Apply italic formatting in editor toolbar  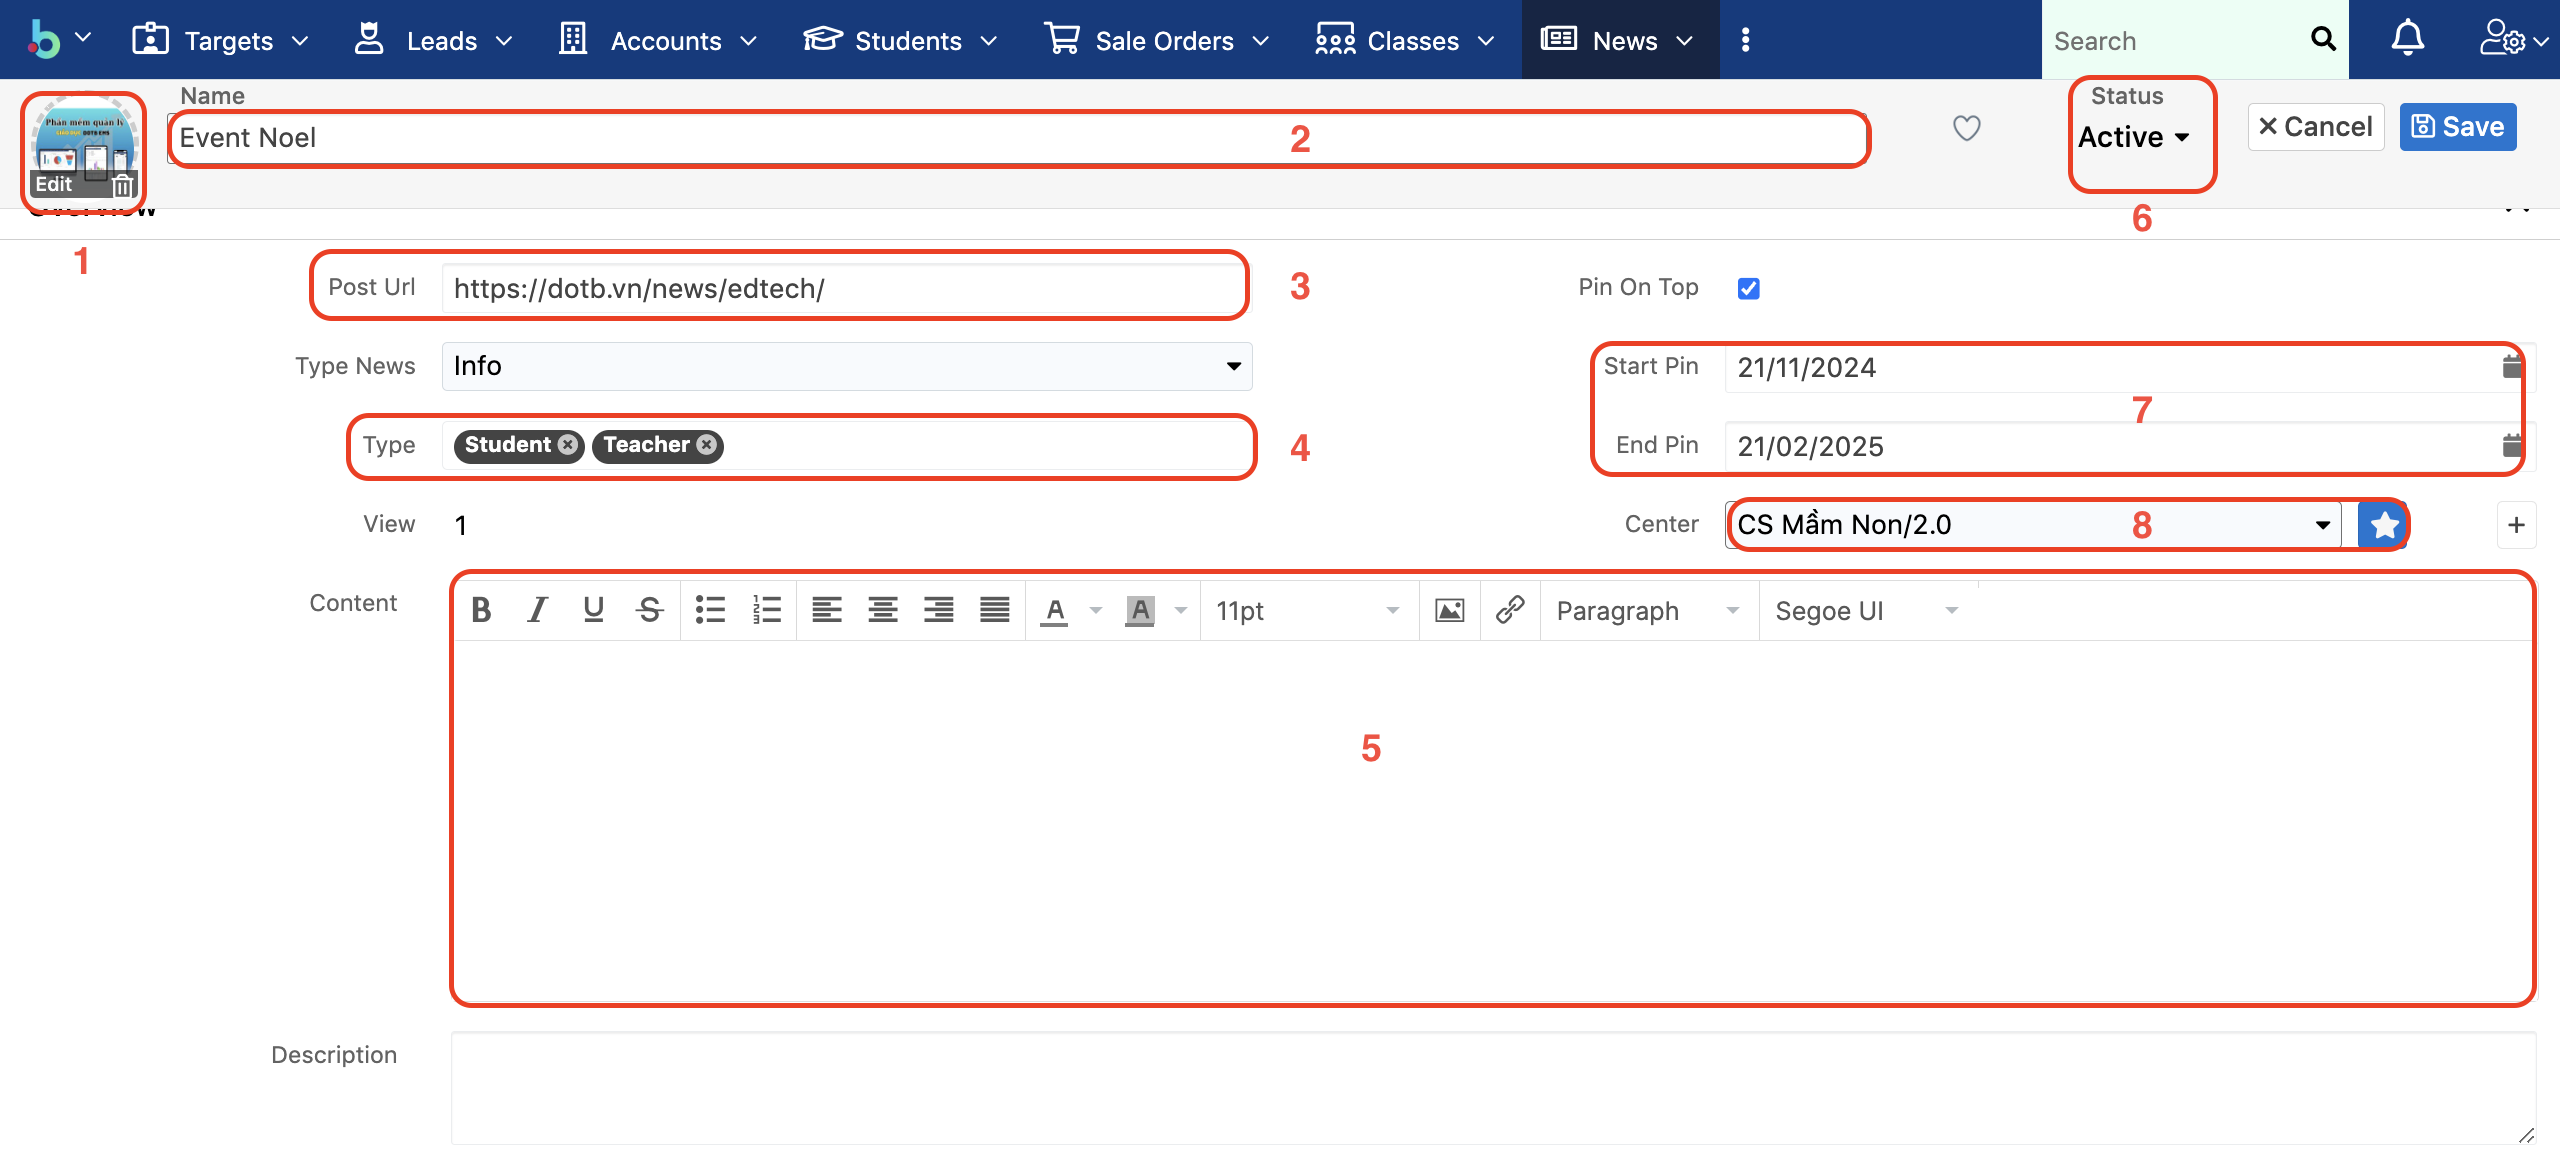[x=537, y=610]
